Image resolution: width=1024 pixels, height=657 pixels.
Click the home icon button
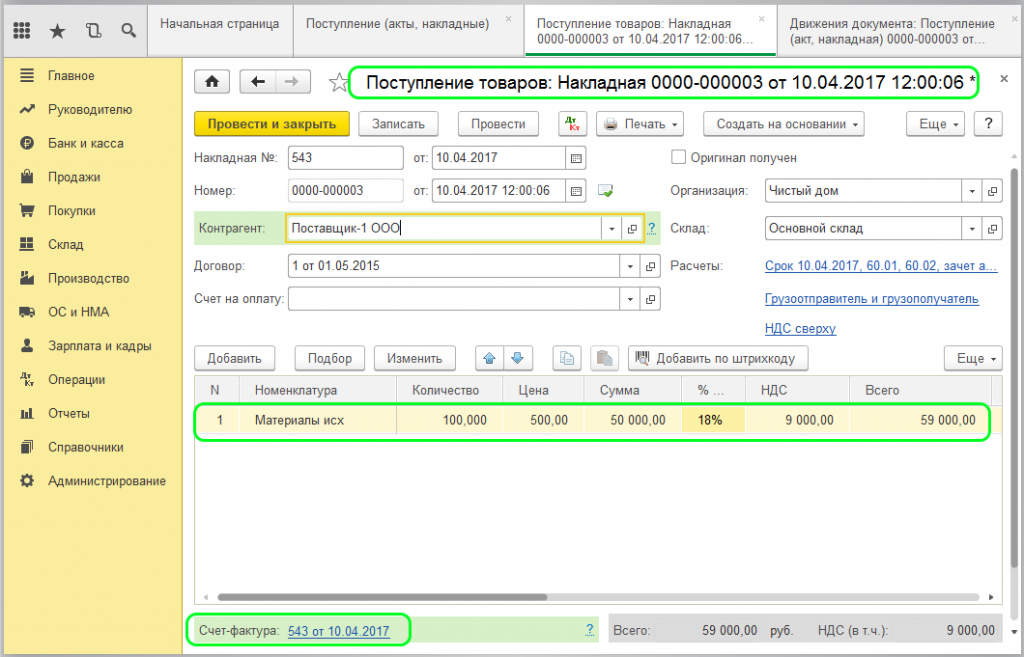[211, 82]
